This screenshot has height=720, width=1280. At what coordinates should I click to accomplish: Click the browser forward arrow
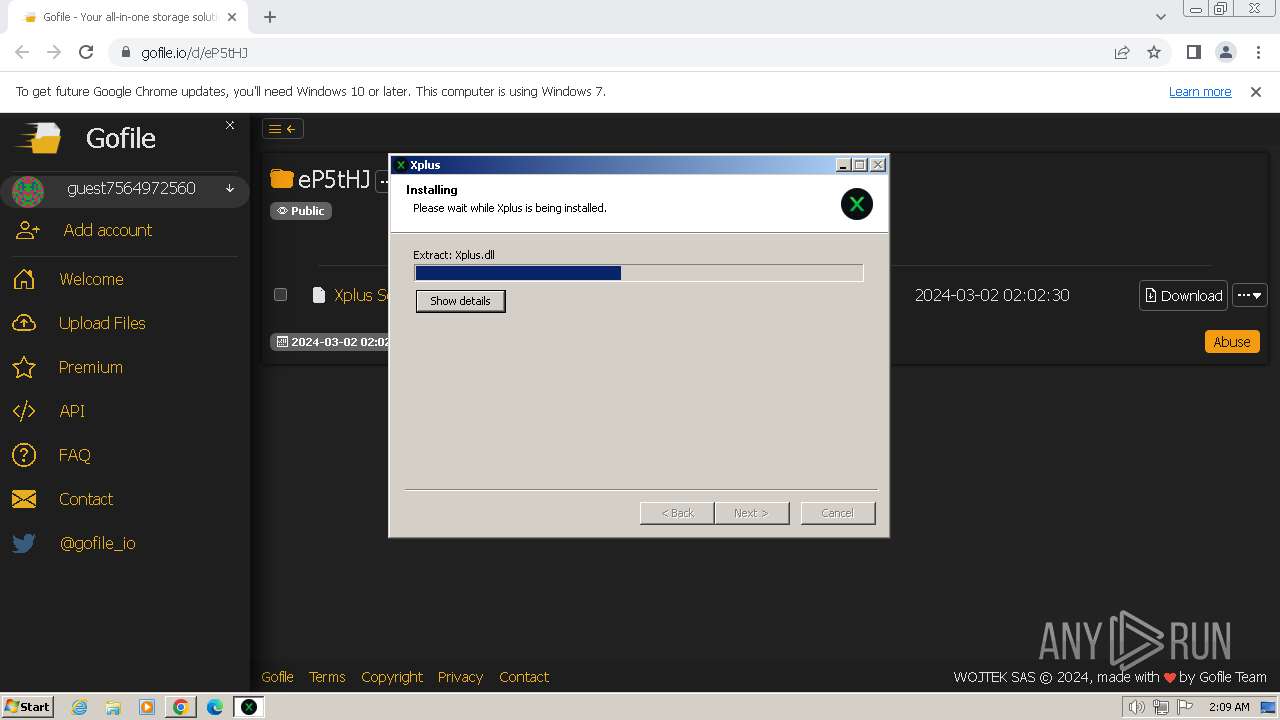pyautogui.click(x=54, y=52)
